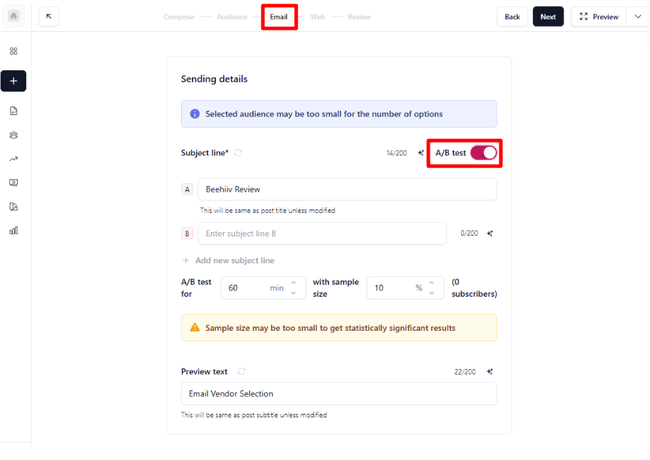Expand the dropdown arrow next to Preview
The width and height of the screenshot is (650, 460).
pyautogui.click(x=638, y=17)
